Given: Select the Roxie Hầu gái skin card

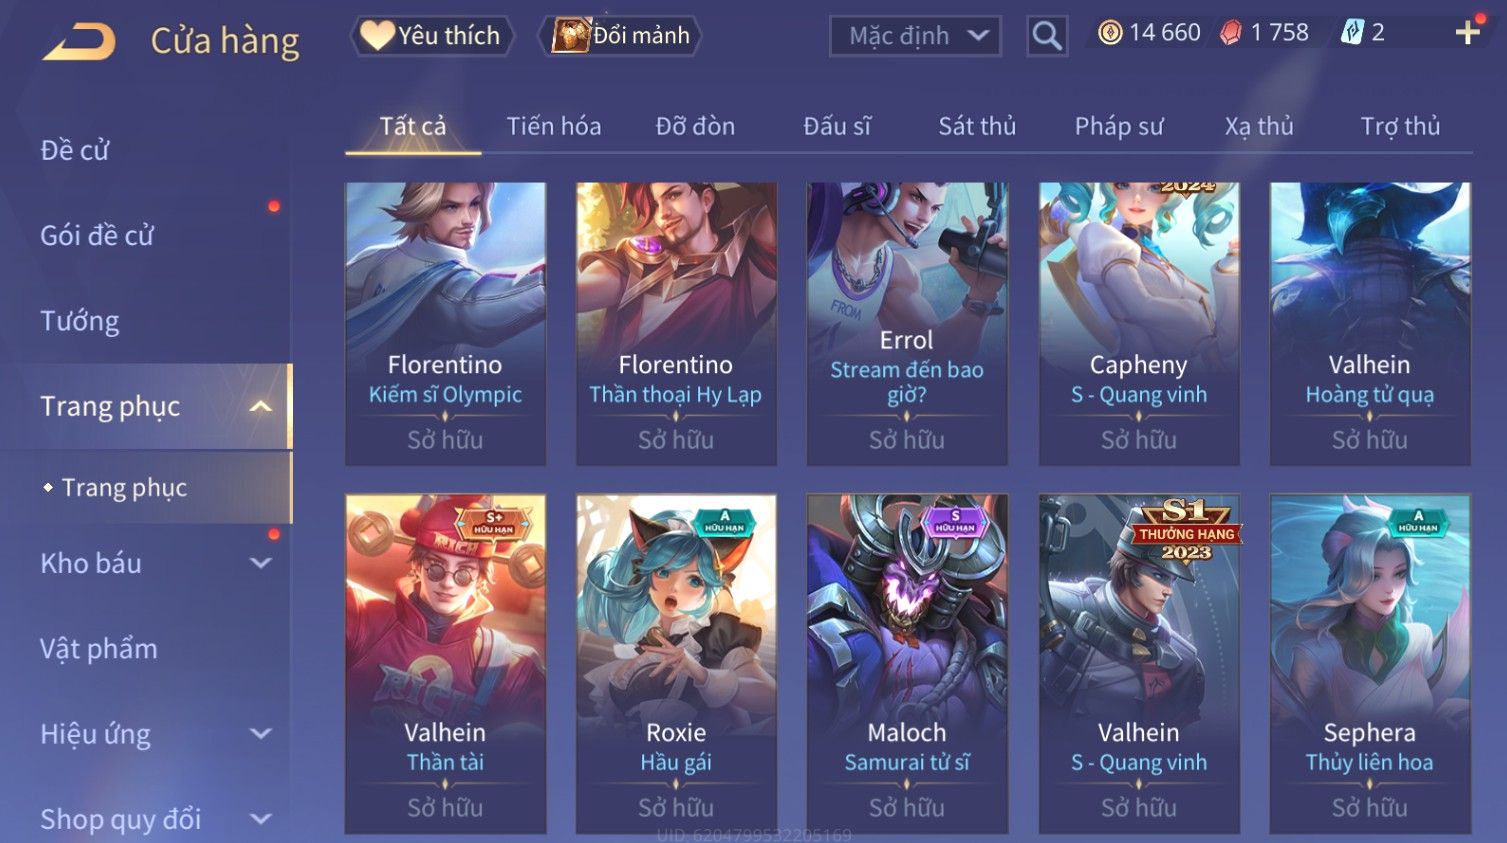Looking at the screenshot, I should (676, 664).
